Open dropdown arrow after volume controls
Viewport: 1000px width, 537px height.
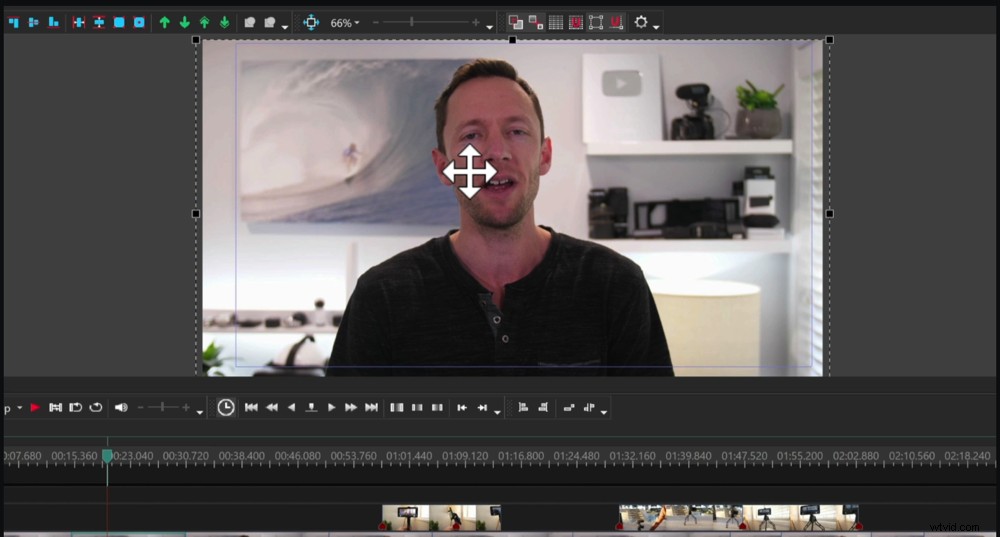[x=200, y=412]
